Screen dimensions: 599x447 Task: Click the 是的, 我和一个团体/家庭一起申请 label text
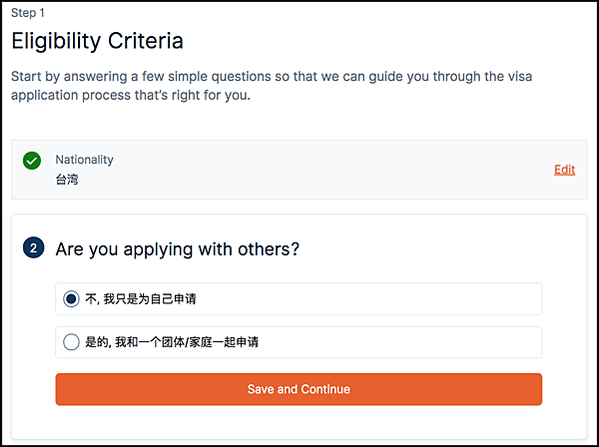172,342
